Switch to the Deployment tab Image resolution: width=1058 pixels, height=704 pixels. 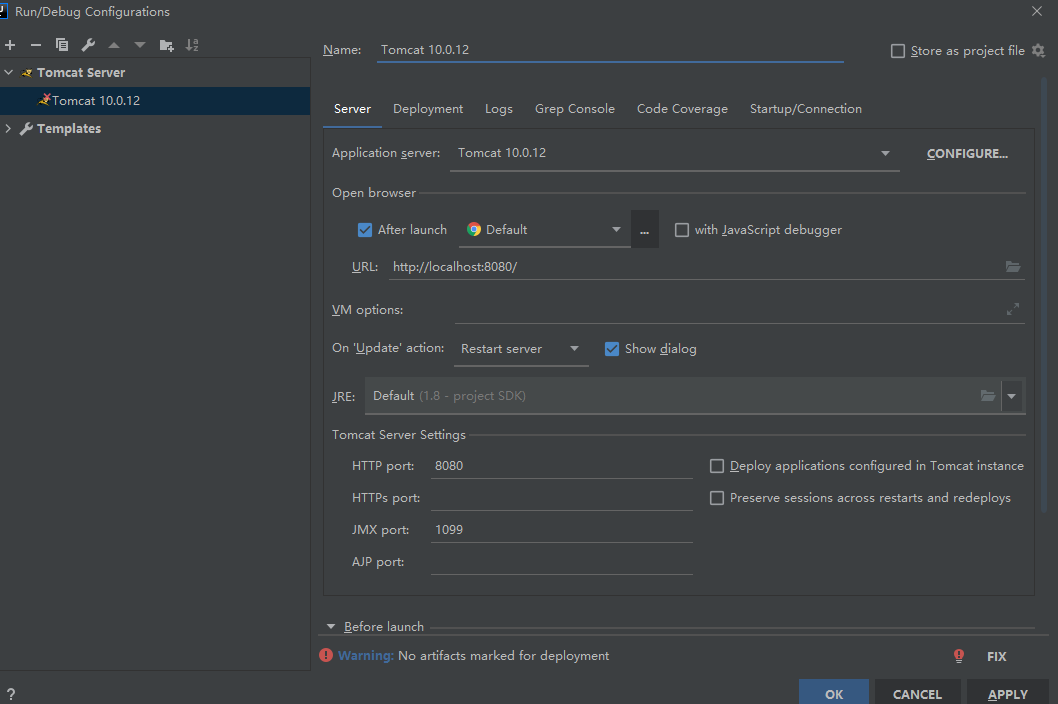[428, 109]
